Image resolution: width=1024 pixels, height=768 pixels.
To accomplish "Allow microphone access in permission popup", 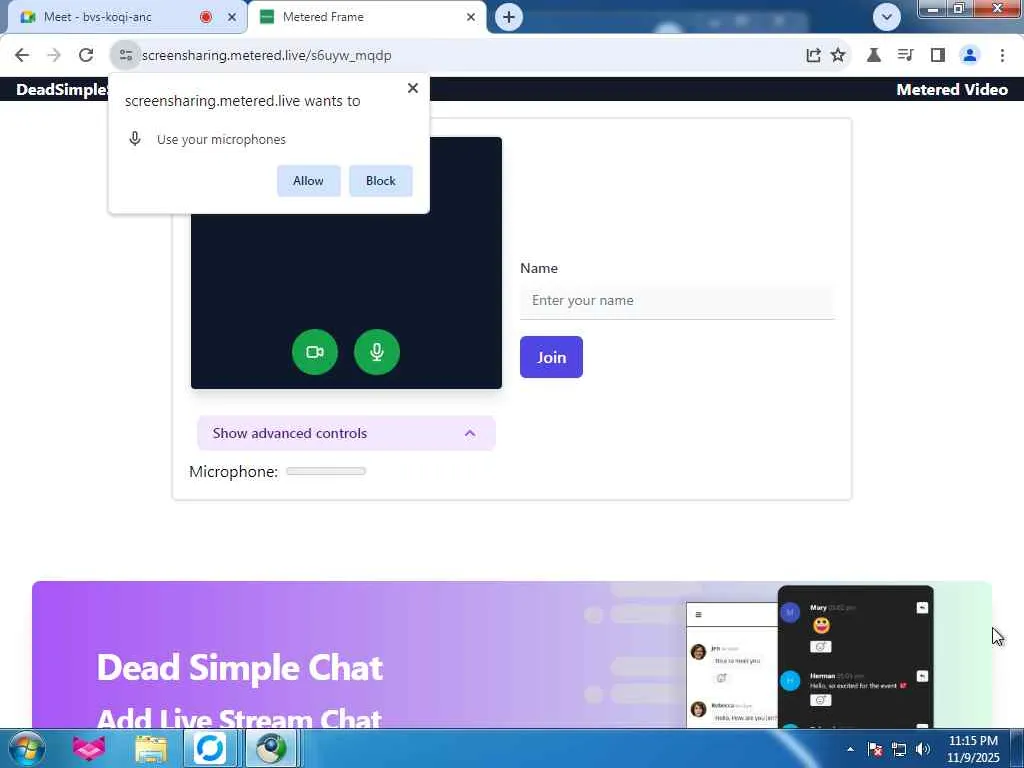I will tap(308, 181).
